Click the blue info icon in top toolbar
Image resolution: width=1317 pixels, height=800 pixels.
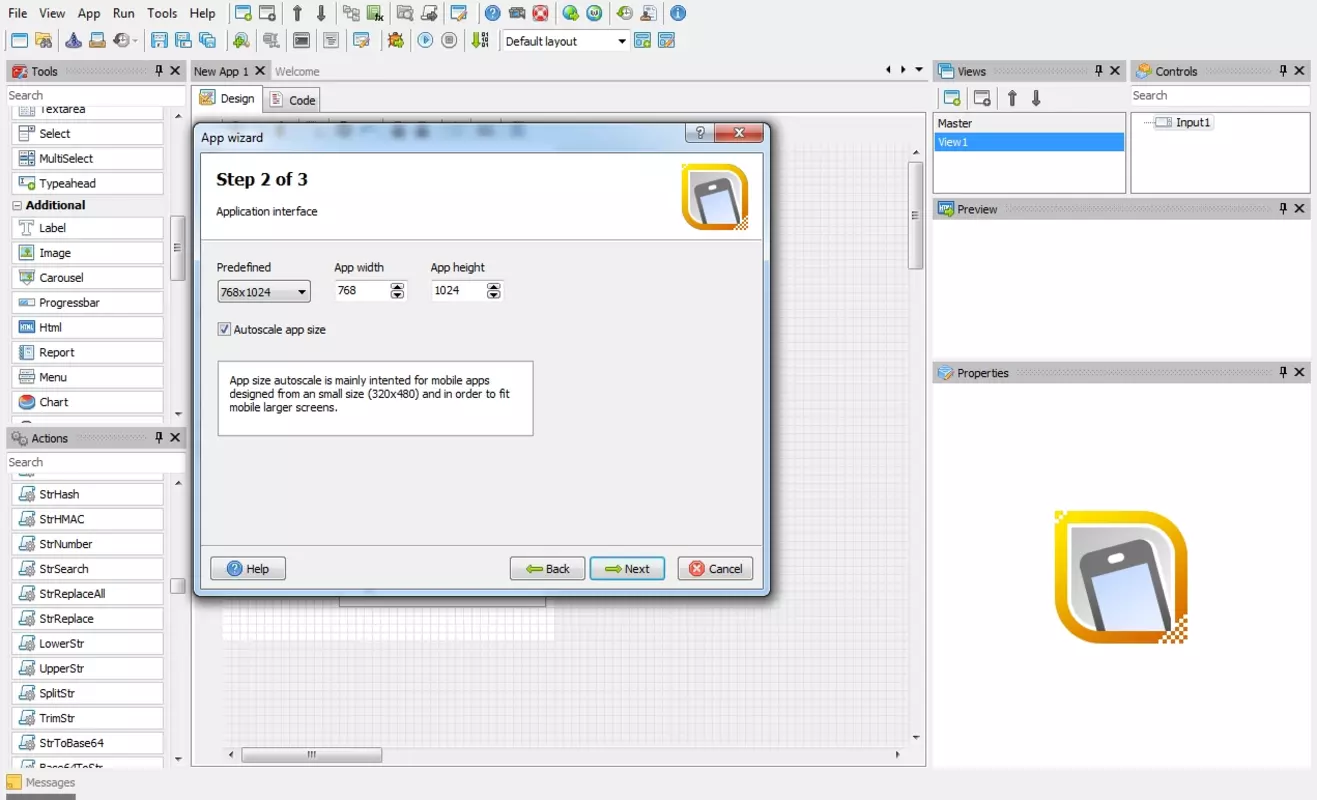tap(678, 13)
